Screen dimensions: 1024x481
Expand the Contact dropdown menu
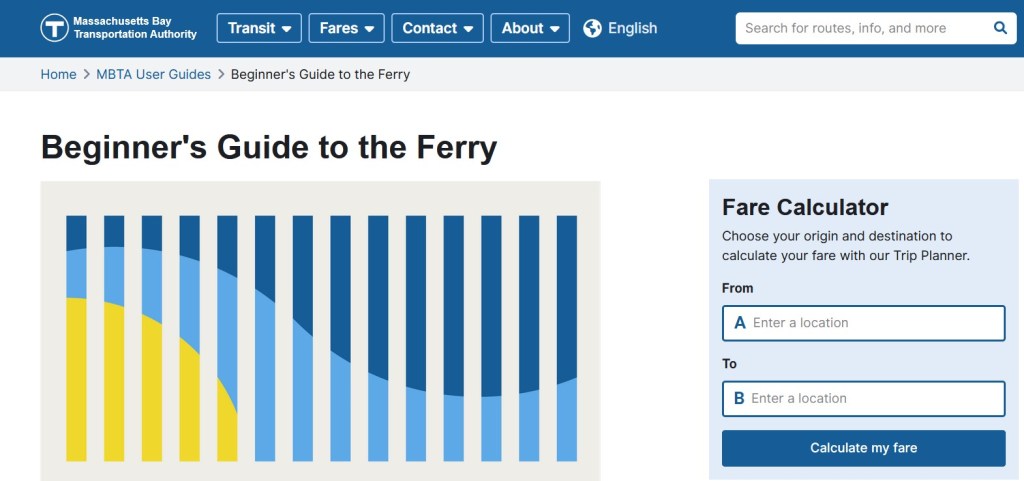click(437, 28)
